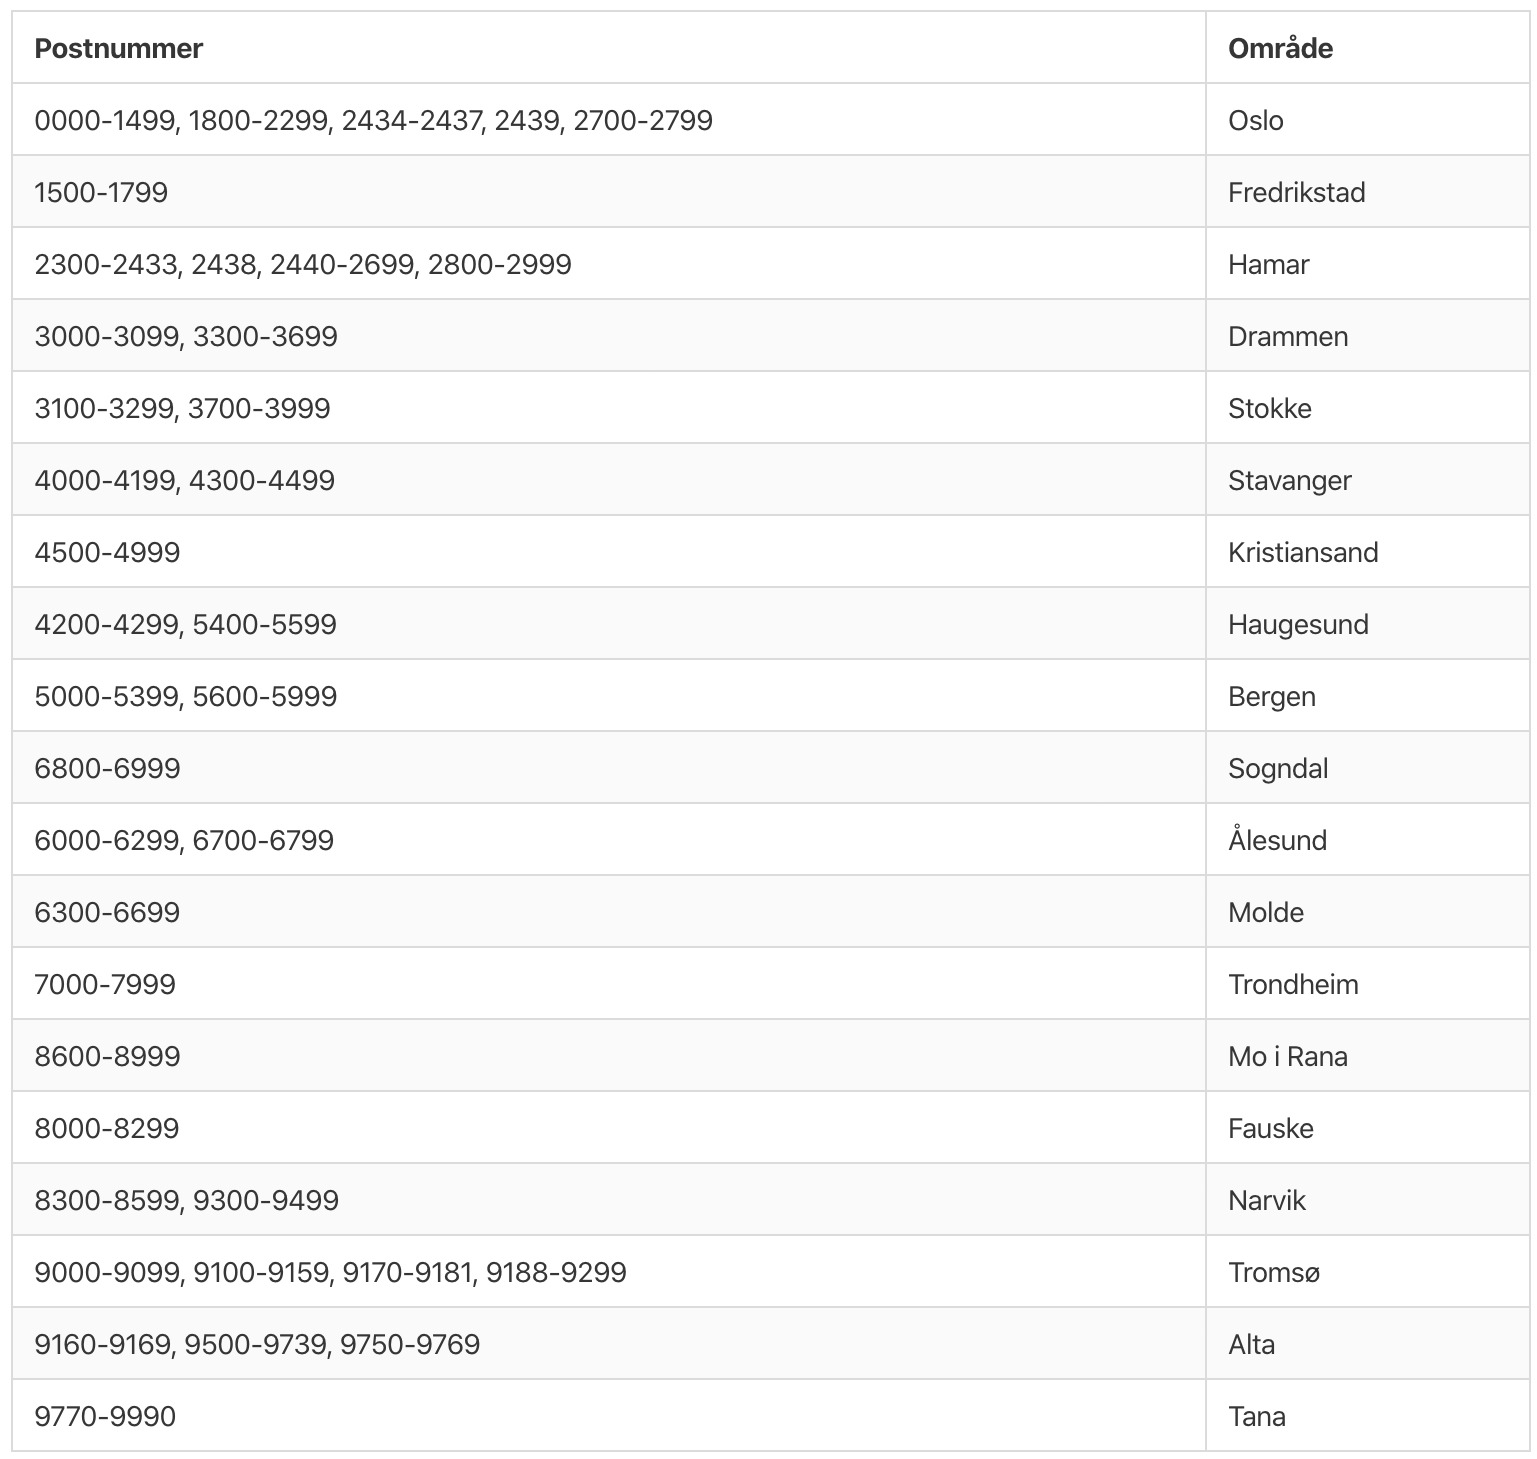This screenshot has width=1537, height=1459.
Task: Select the Stavanger area cell
Action: pos(1289,480)
